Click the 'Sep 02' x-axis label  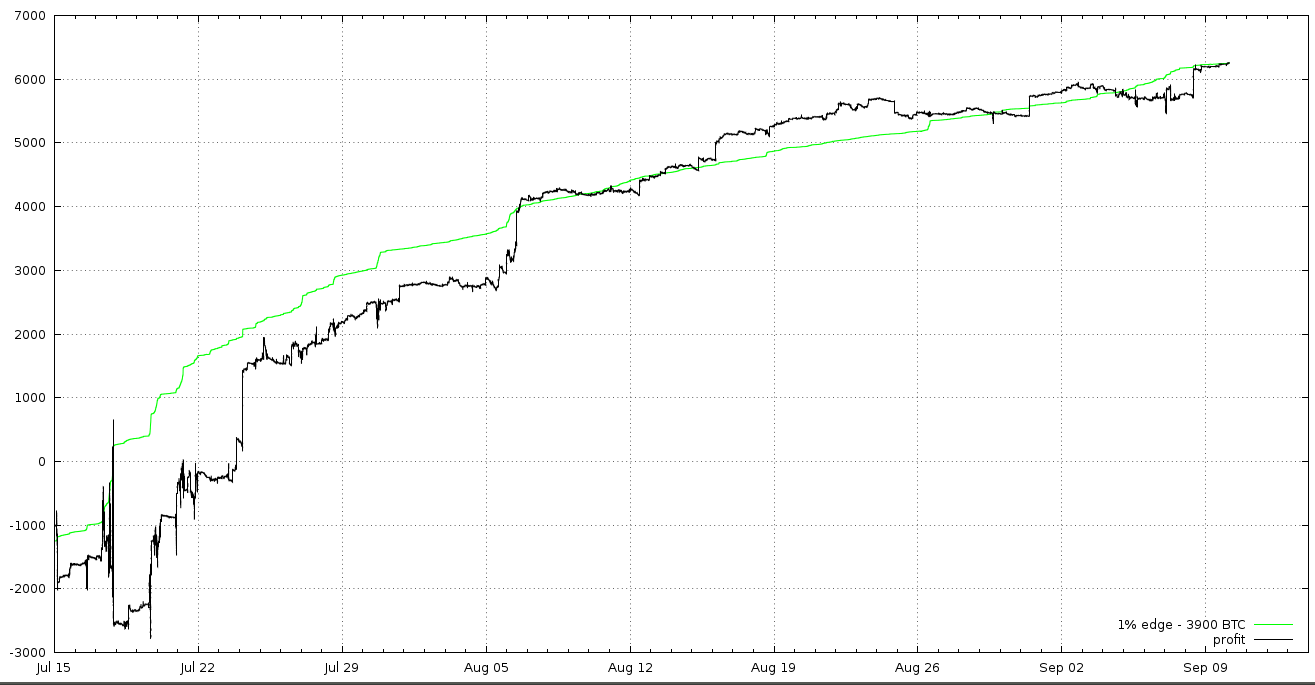(x=1062, y=666)
